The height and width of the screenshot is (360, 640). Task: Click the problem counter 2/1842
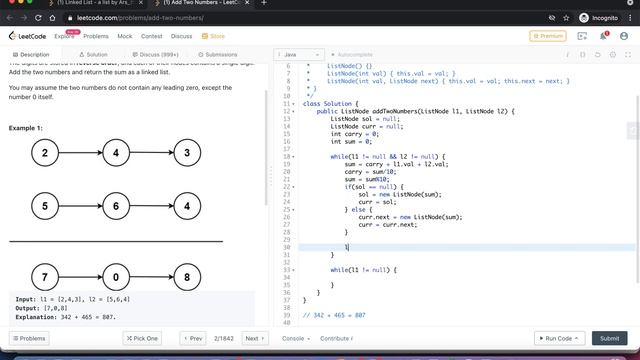224,338
